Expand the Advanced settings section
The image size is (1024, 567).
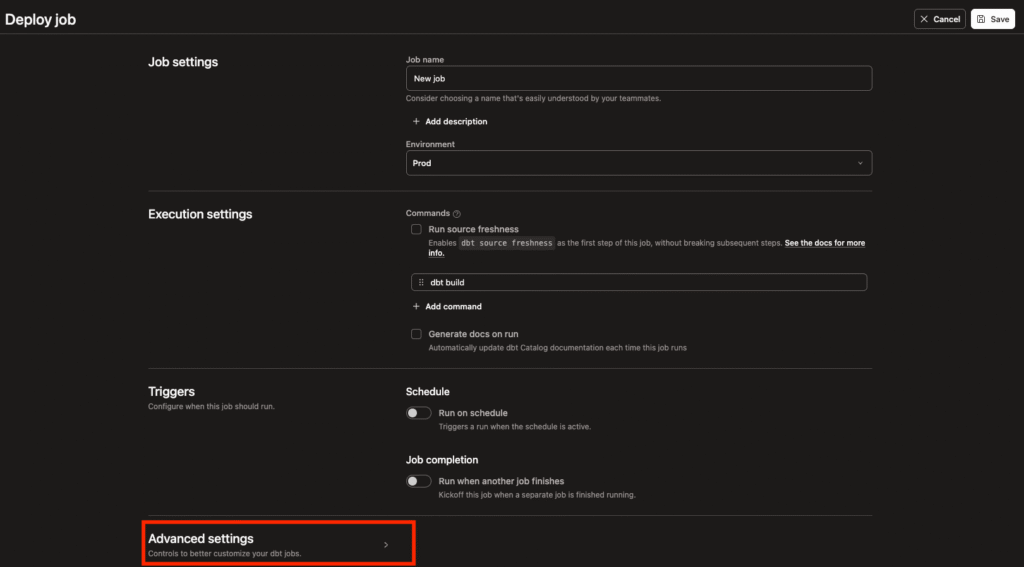[200, 539]
